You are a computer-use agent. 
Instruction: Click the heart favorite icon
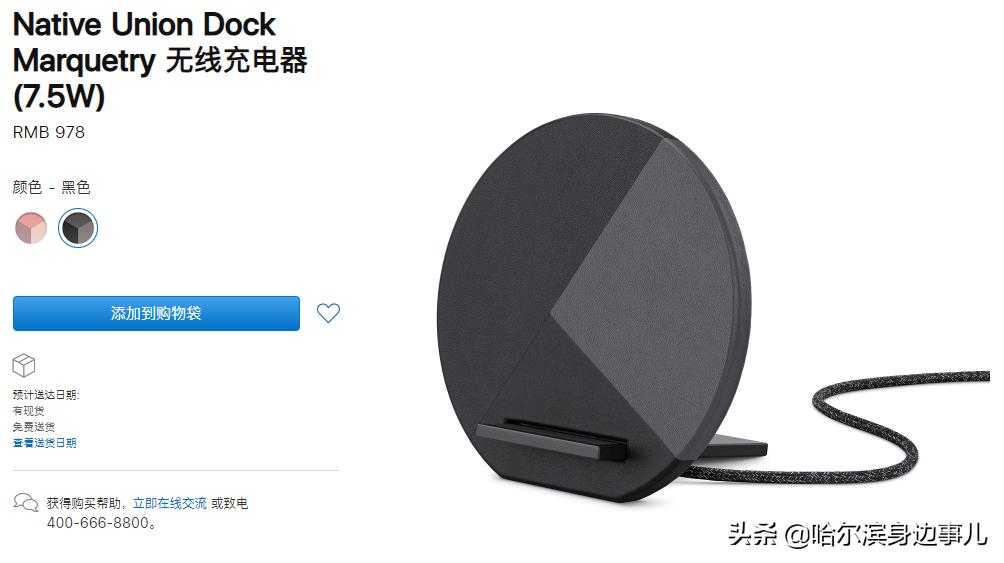tap(328, 313)
